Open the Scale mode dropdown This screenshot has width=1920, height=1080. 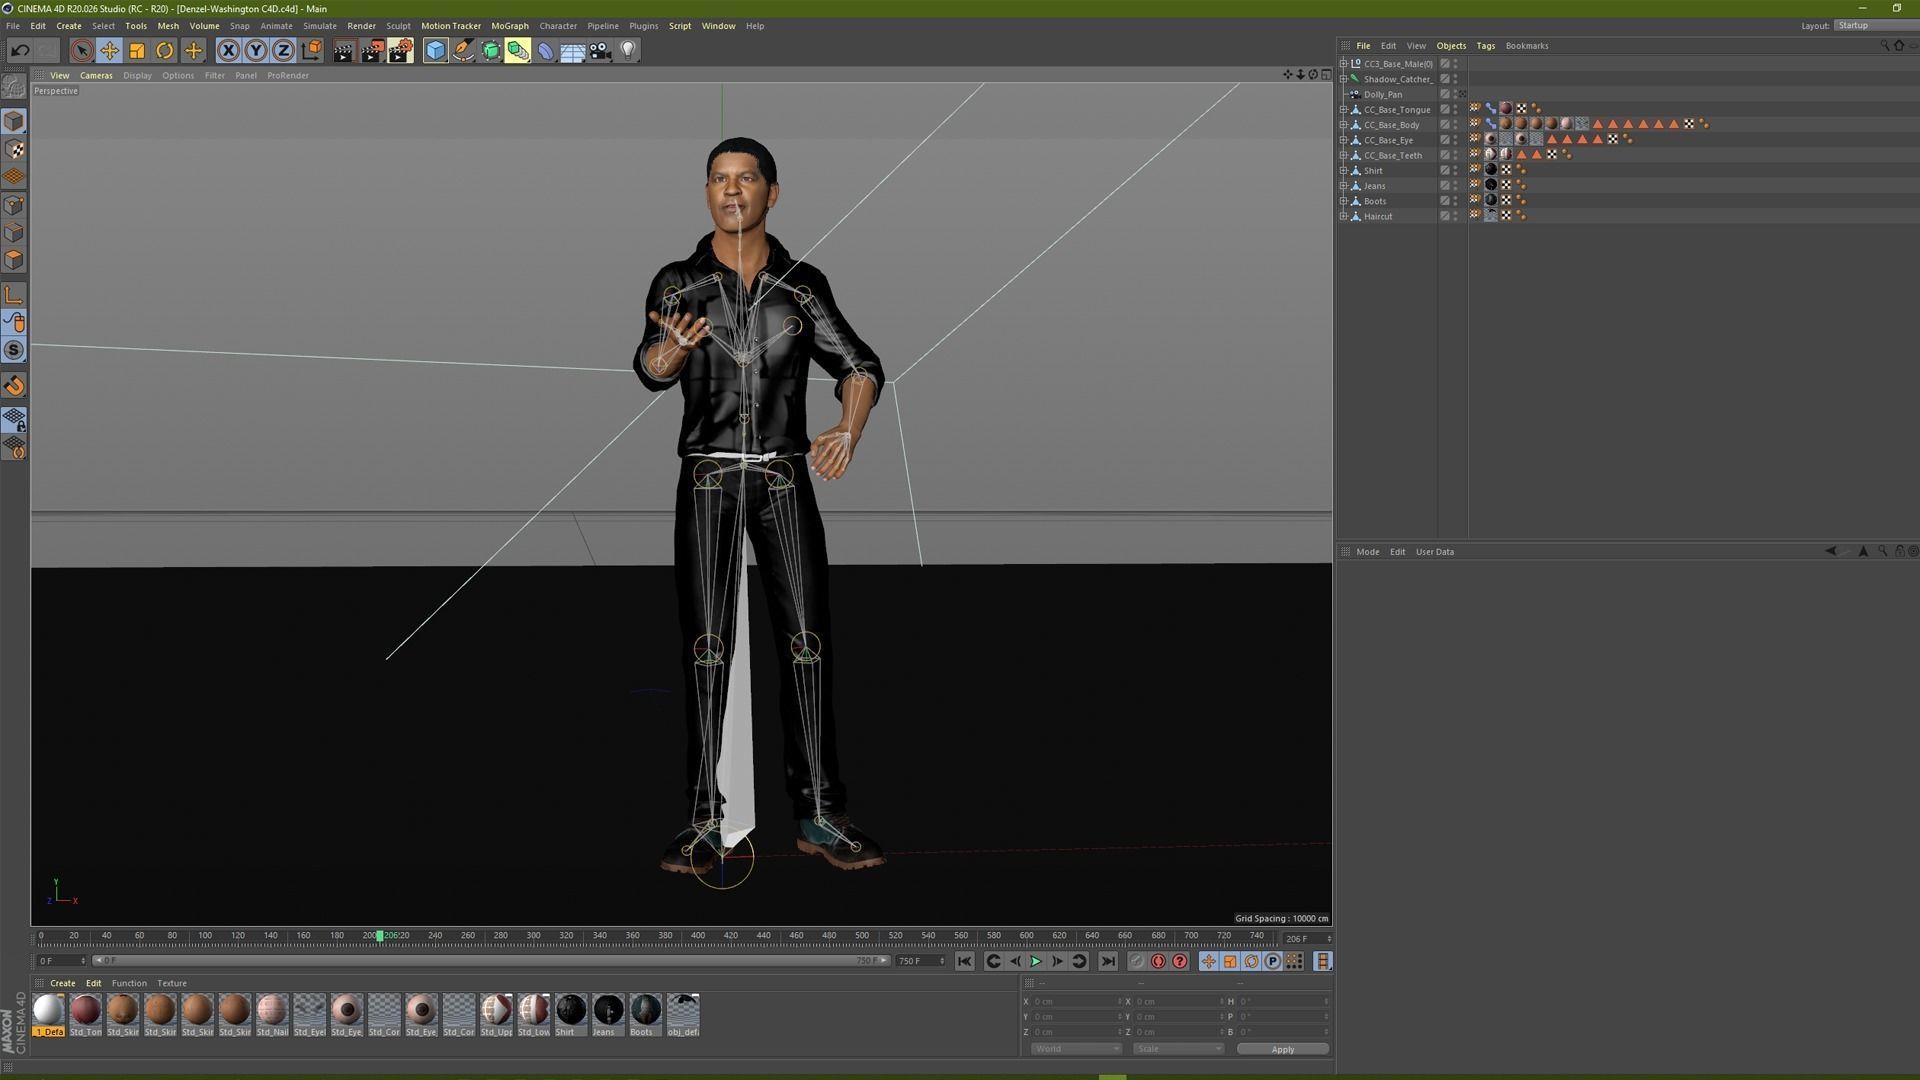coord(1178,1049)
